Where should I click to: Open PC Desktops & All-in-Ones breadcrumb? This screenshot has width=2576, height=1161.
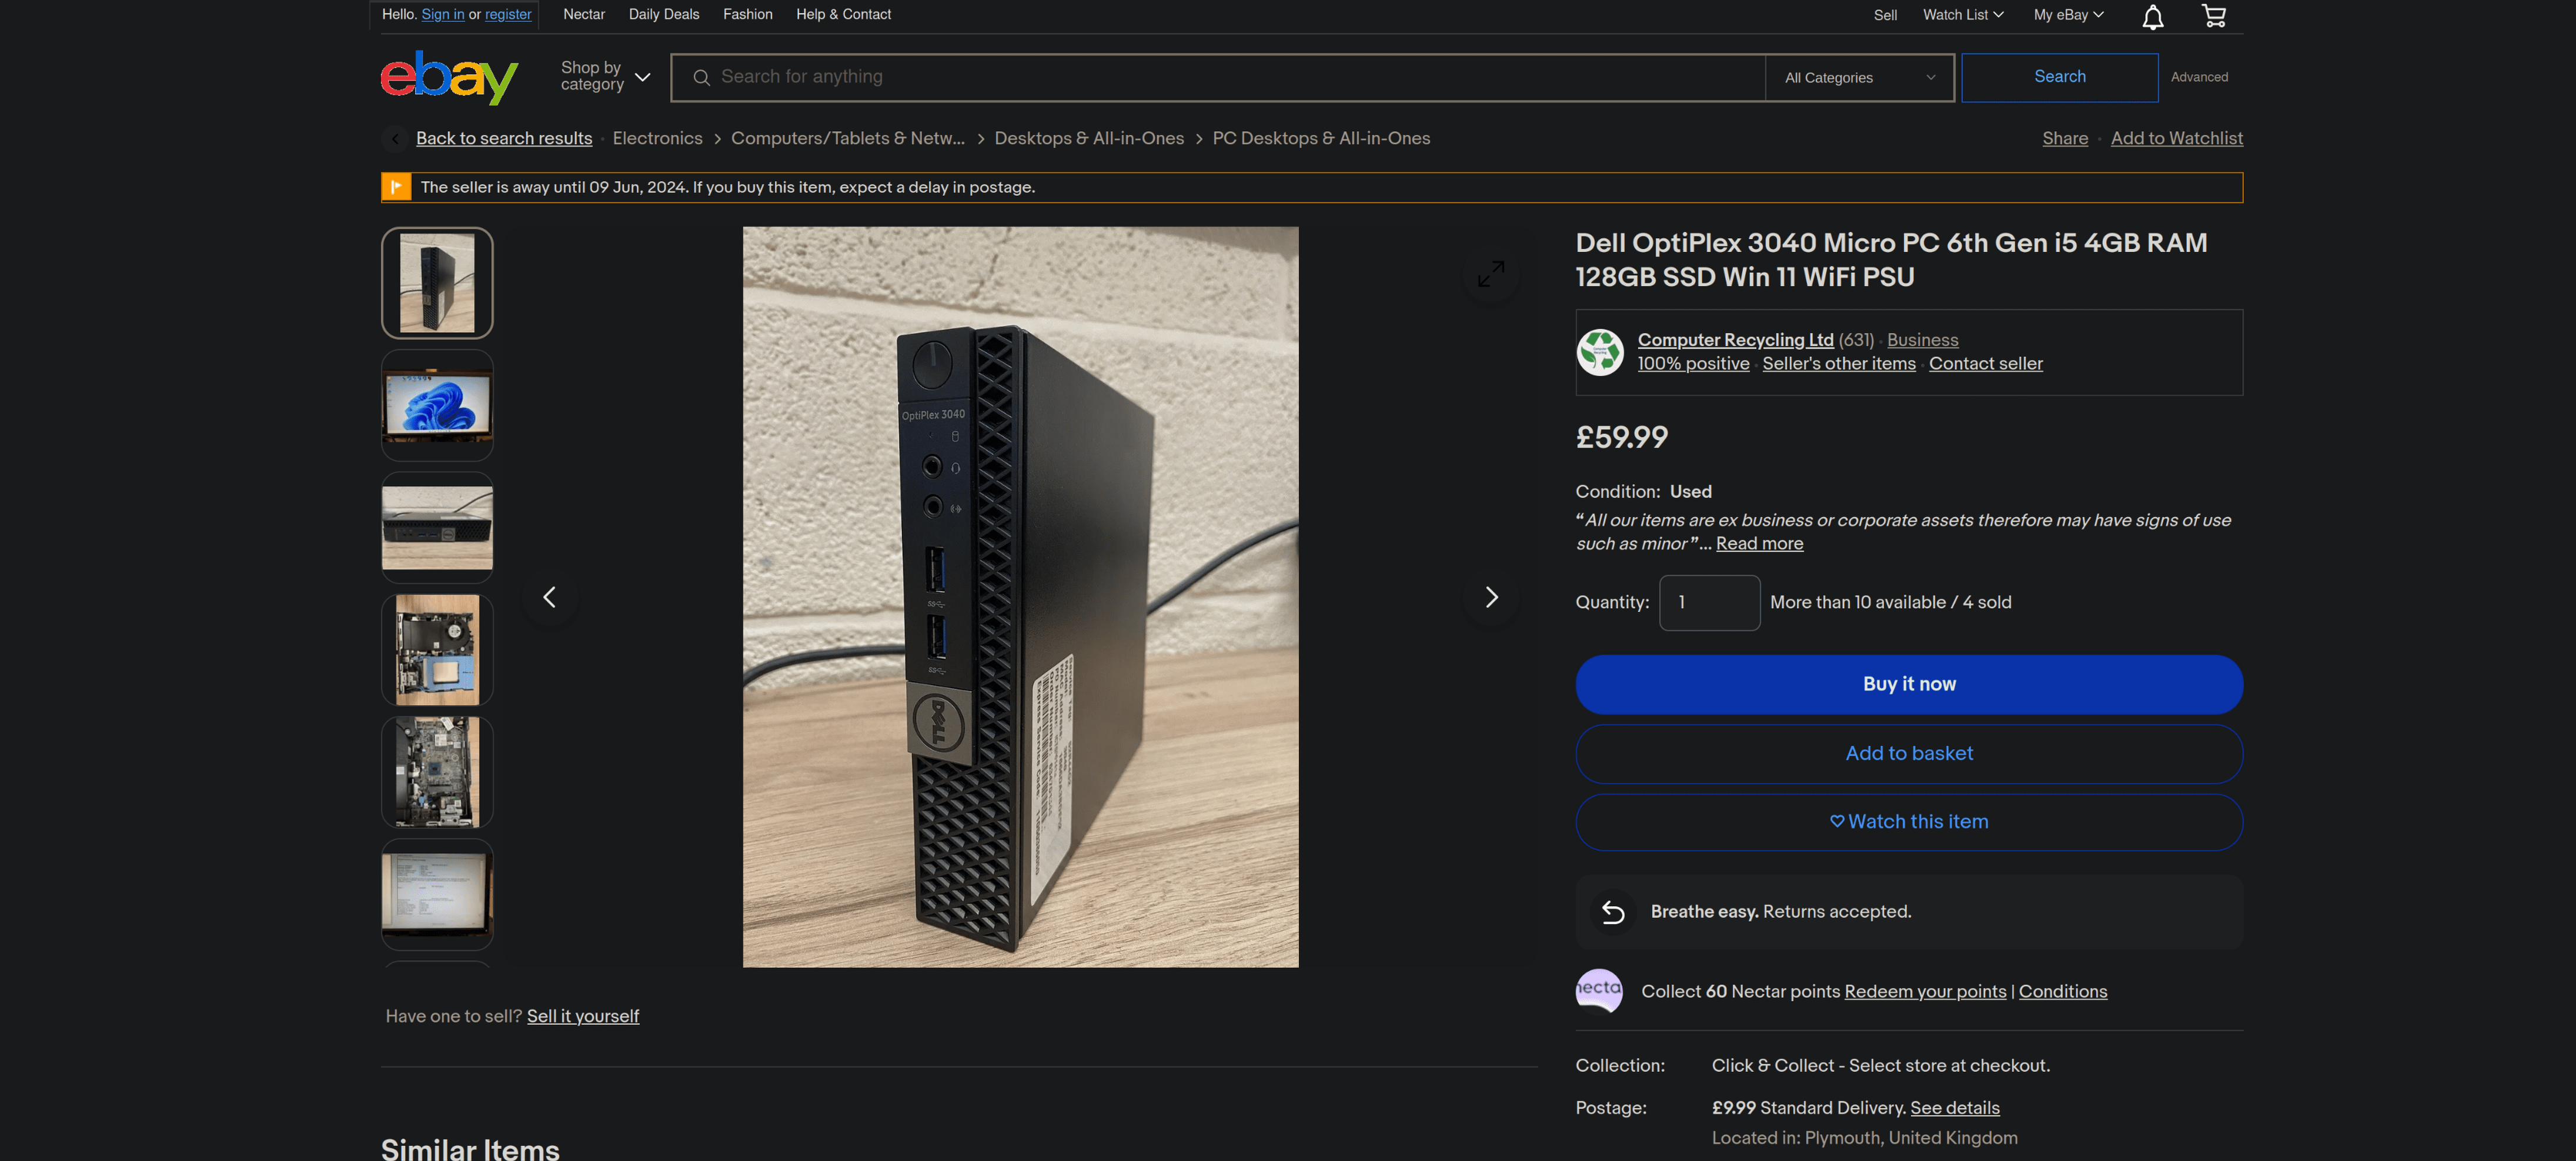[1320, 138]
